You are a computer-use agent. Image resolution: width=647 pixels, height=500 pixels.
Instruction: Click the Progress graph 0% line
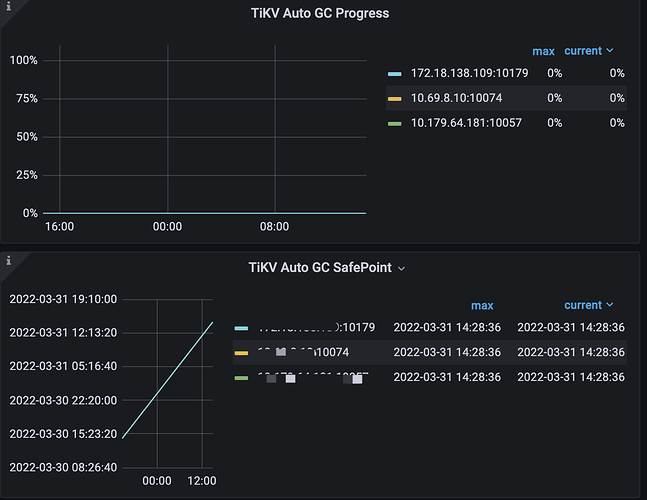(x=204, y=213)
